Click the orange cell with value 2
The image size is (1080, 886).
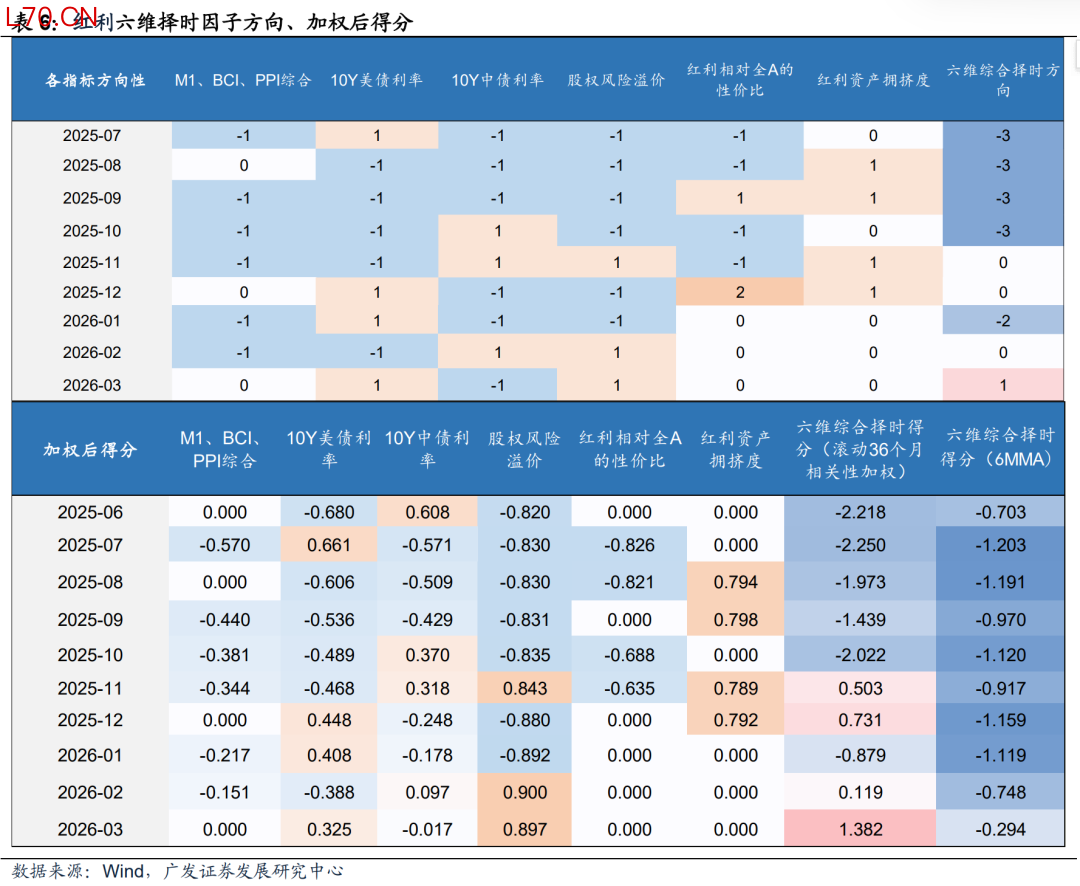(740, 292)
